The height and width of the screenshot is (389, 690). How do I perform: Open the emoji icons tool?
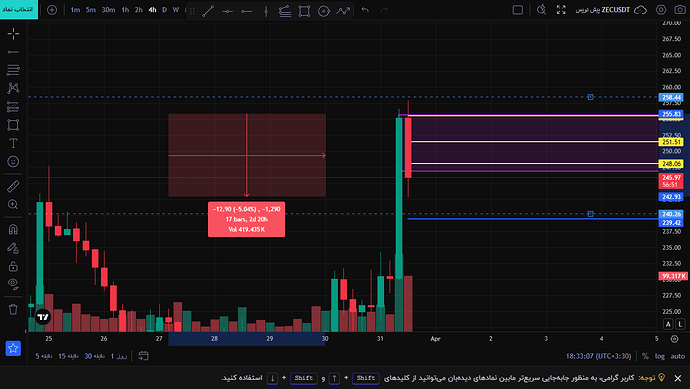coord(13,161)
